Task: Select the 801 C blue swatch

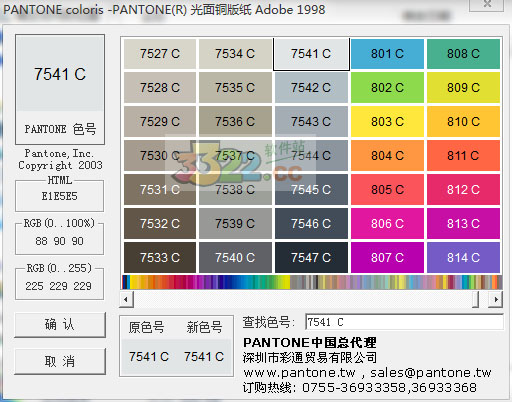Action: (x=387, y=54)
